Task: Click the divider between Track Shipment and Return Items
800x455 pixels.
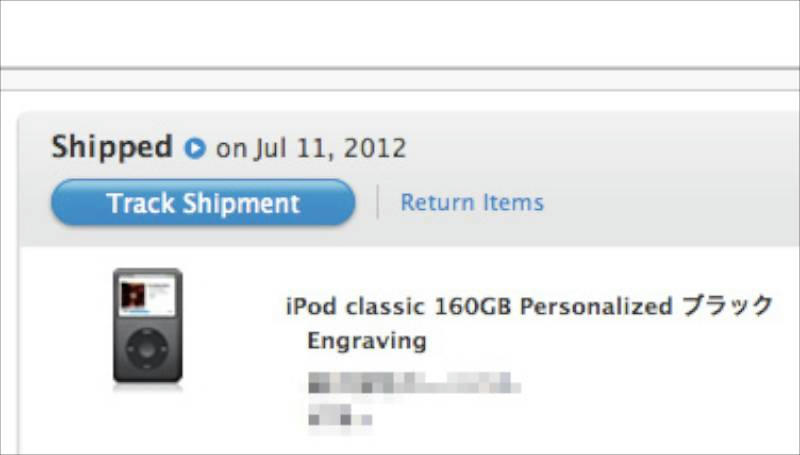Action: (x=378, y=202)
